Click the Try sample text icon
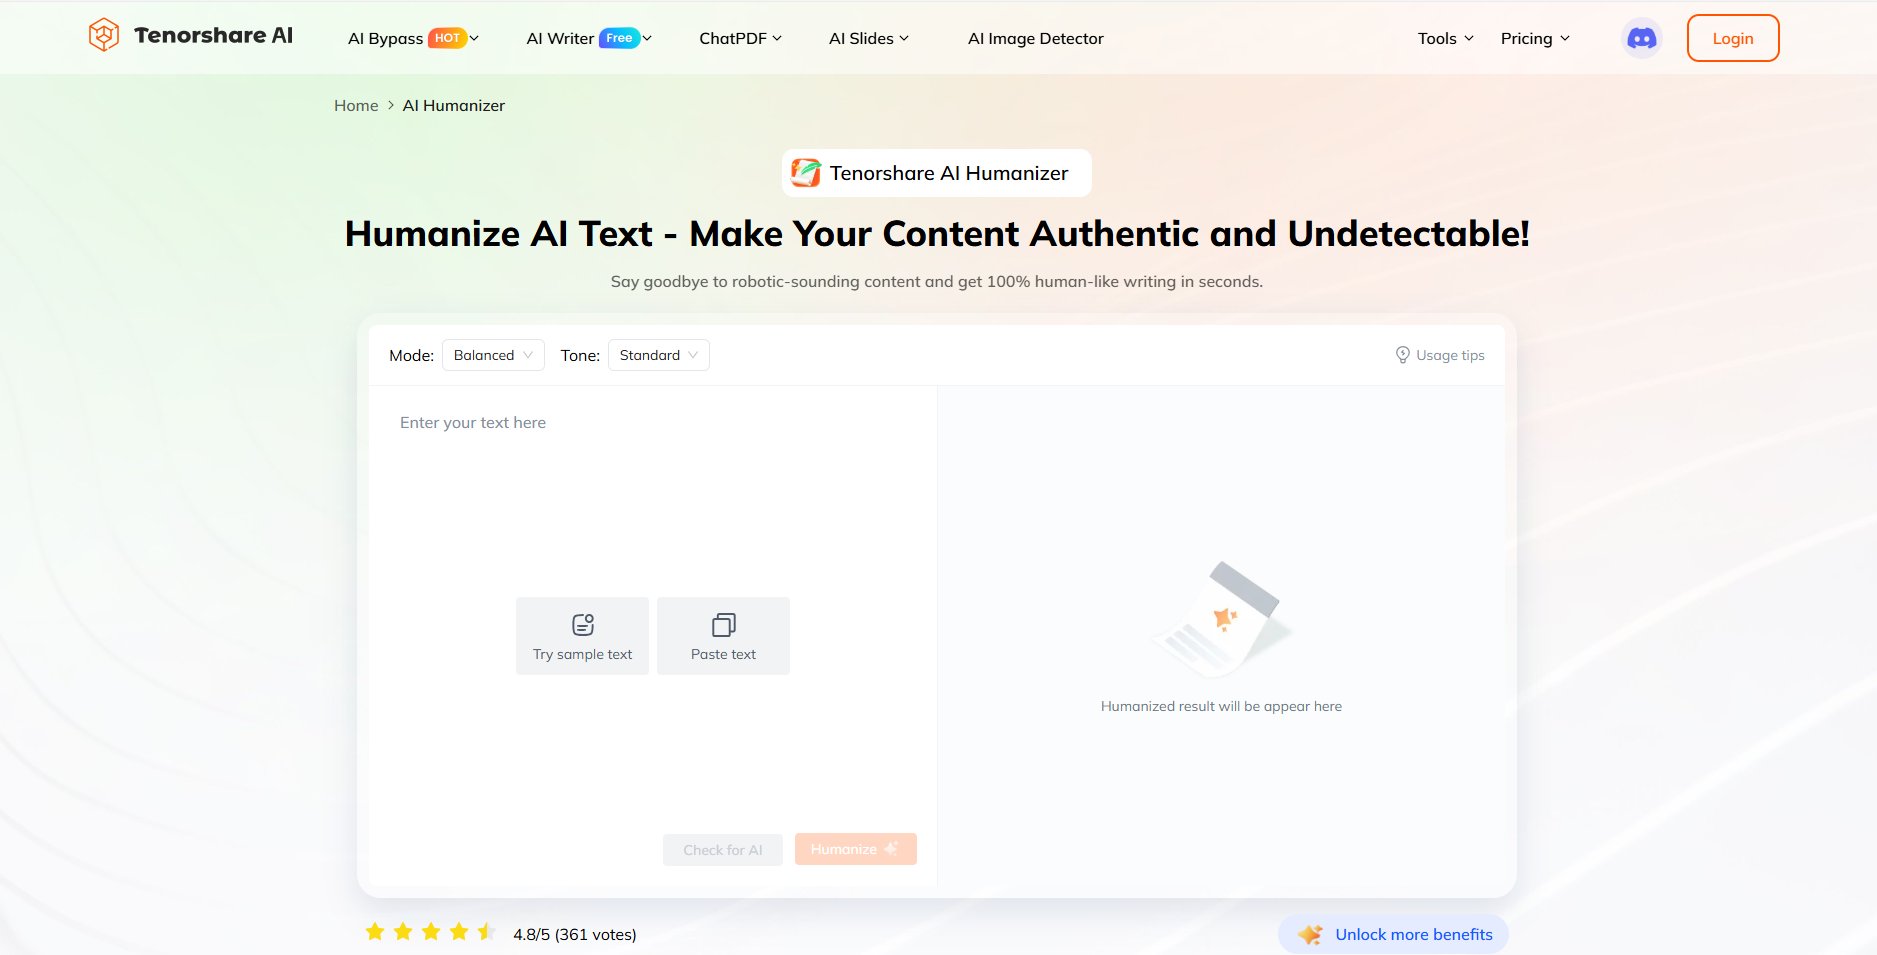The width and height of the screenshot is (1877, 955). click(x=583, y=625)
